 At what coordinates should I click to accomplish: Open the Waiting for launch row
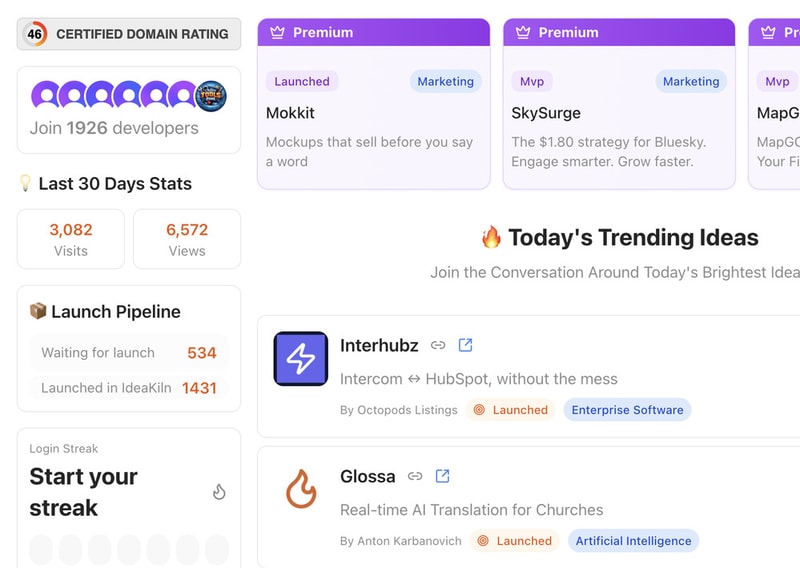click(128, 353)
